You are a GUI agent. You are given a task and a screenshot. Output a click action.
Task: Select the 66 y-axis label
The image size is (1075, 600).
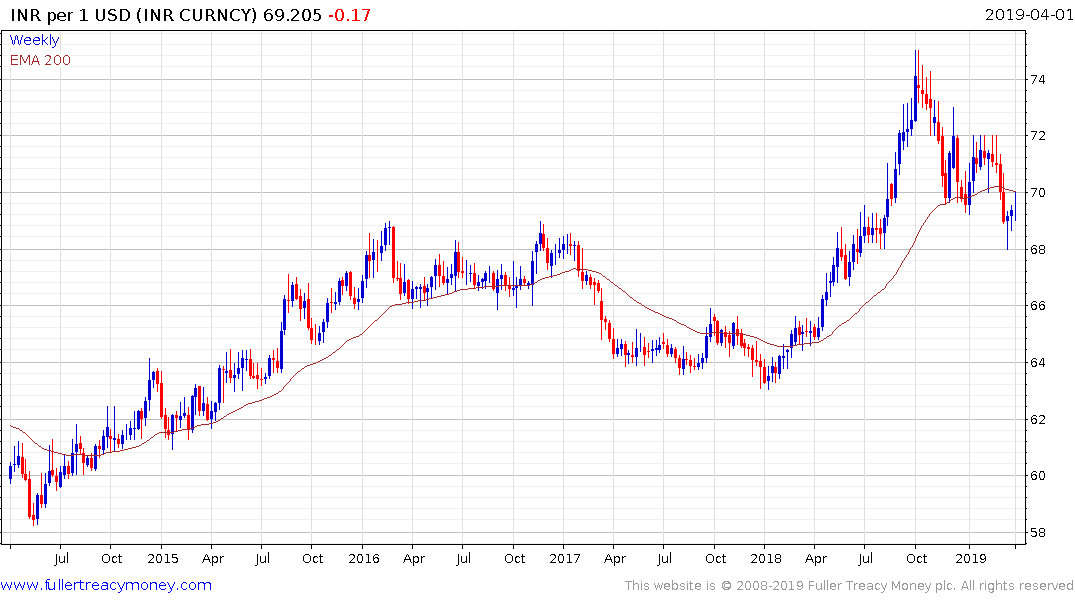1037,306
